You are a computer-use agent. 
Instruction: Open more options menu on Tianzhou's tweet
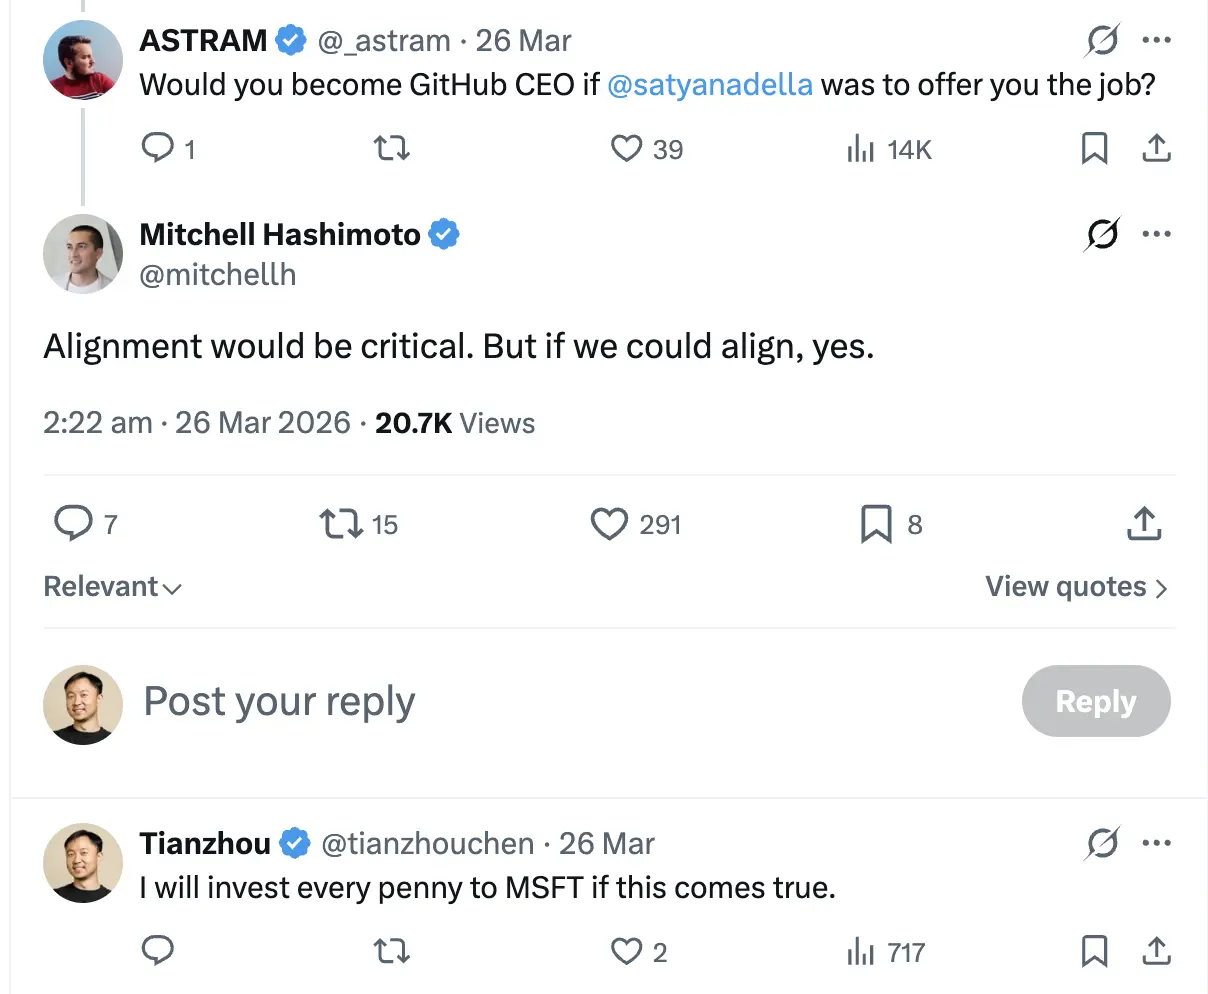[x=1156, y=843]
